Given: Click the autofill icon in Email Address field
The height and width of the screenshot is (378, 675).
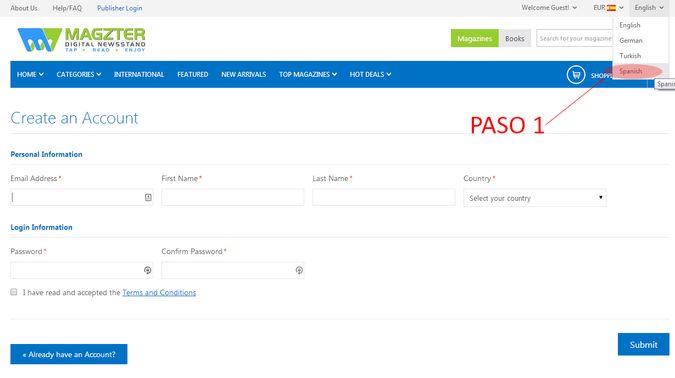Looking at the screenshot, I should point(148,197).
